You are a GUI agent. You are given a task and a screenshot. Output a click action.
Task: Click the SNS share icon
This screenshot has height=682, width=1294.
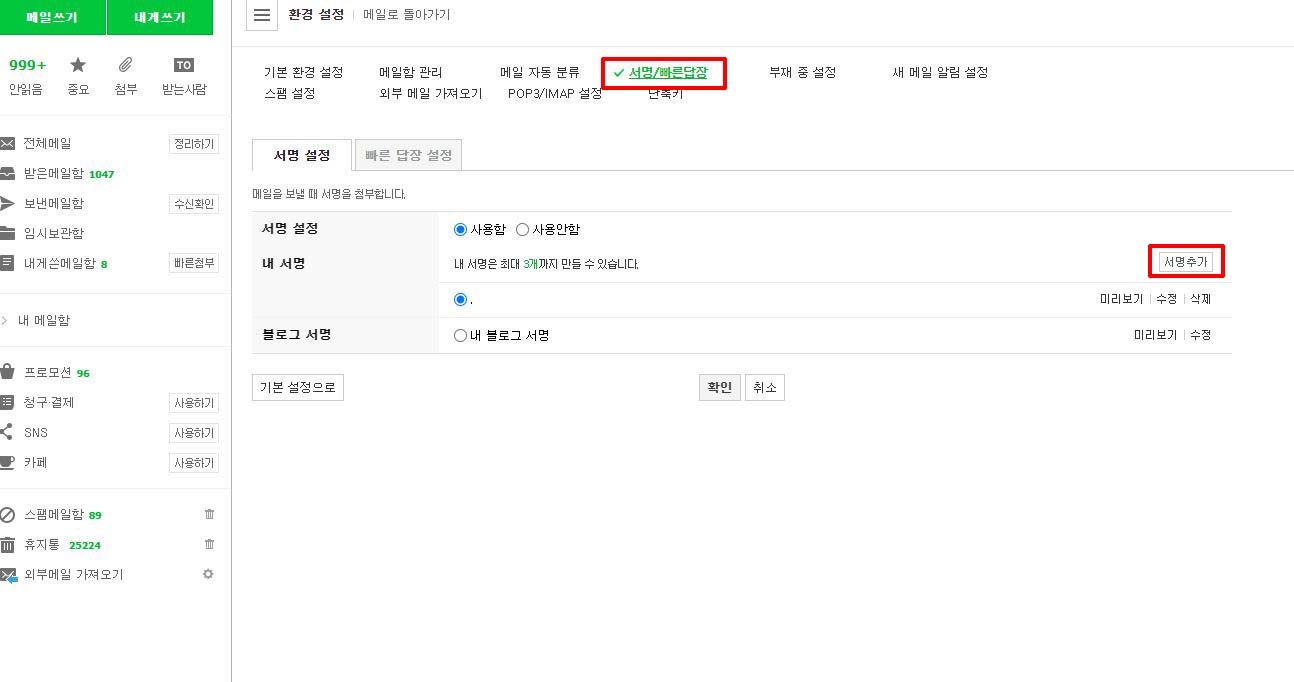pyautogui.click(x=7, y=432)
